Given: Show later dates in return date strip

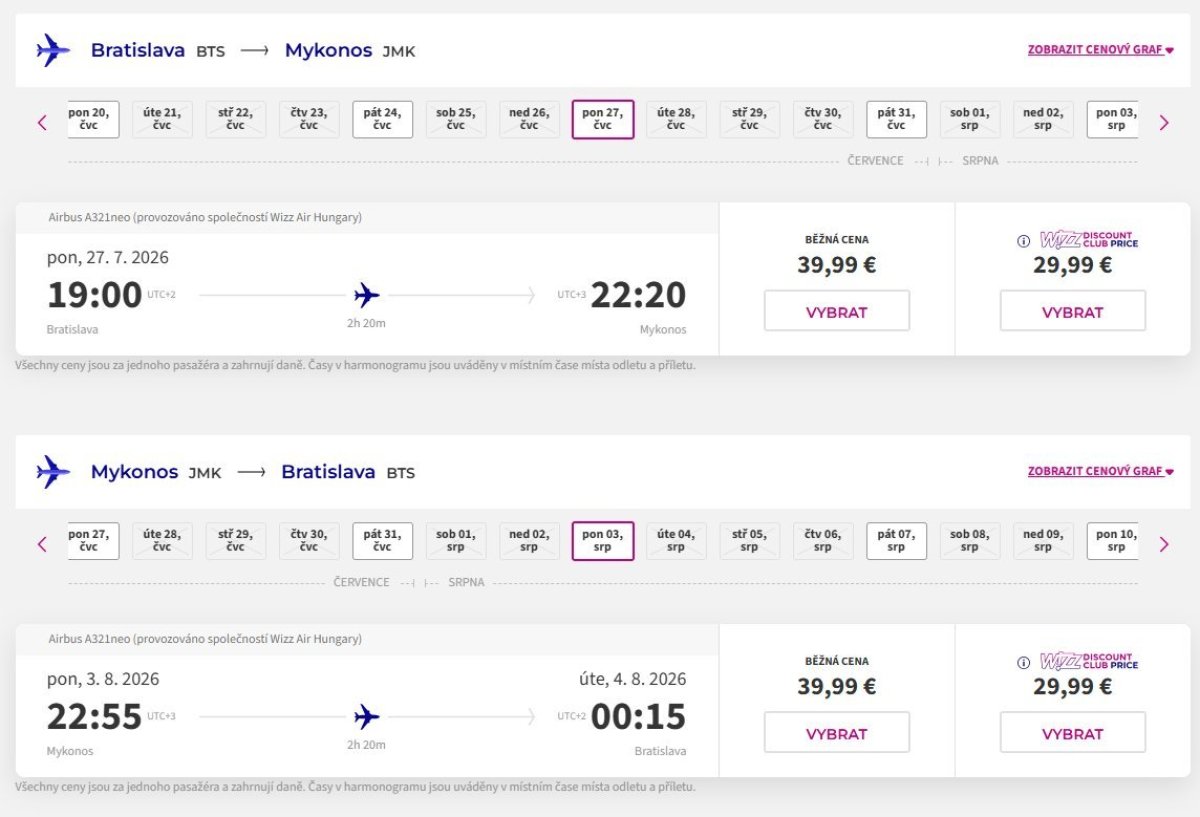Looking at the screenshot, I should click(1164, 545).
